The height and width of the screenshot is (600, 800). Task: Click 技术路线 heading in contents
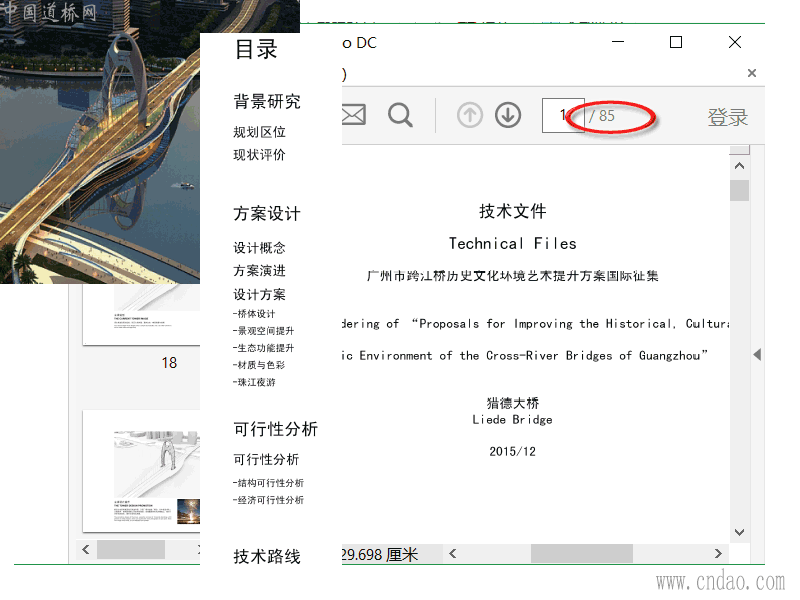pyautogui.click(x=267, y=557)
